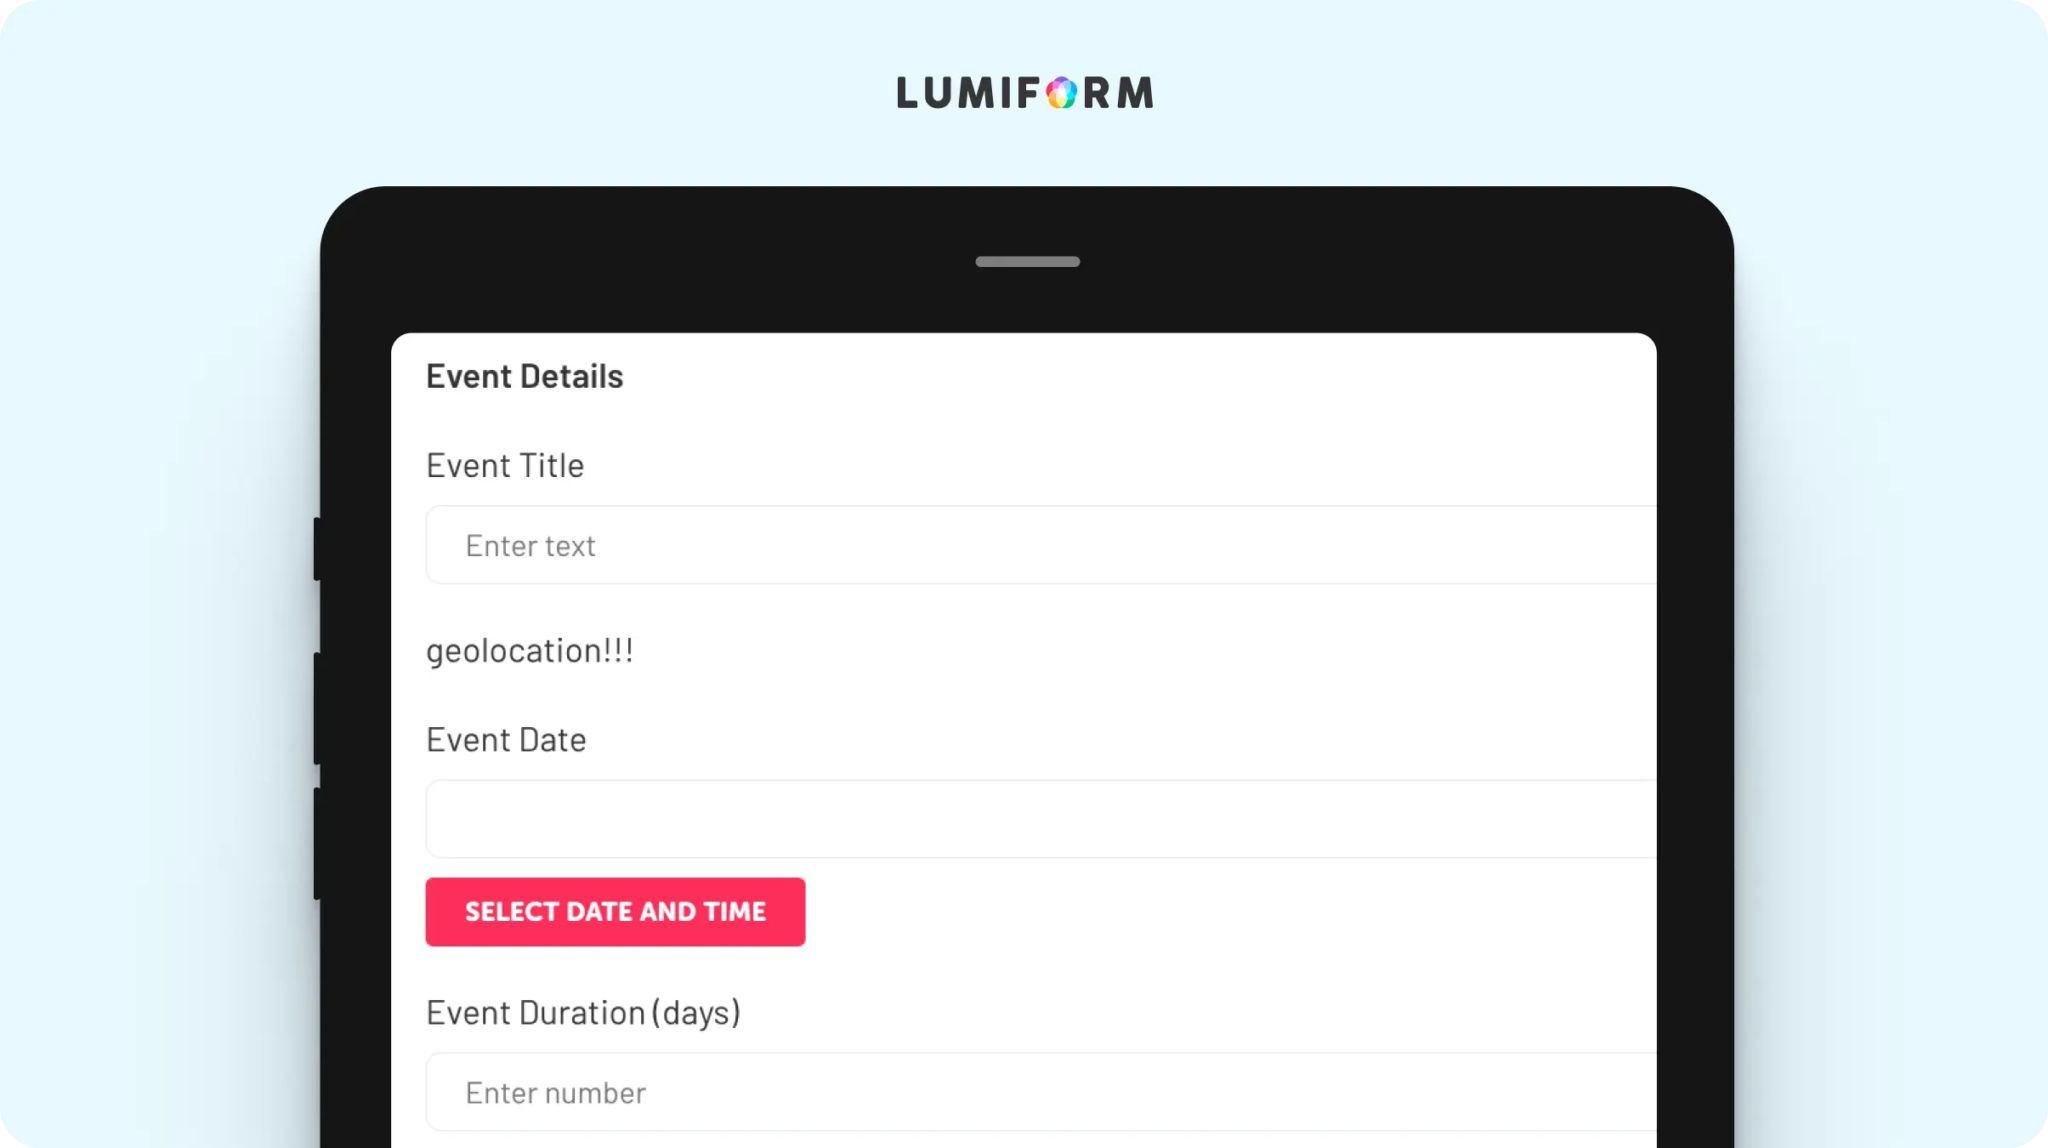This screenshot has width=2048, height=1148.
Task: Click the SELECT DATE AND TIME button
Action: coord(615,912)
